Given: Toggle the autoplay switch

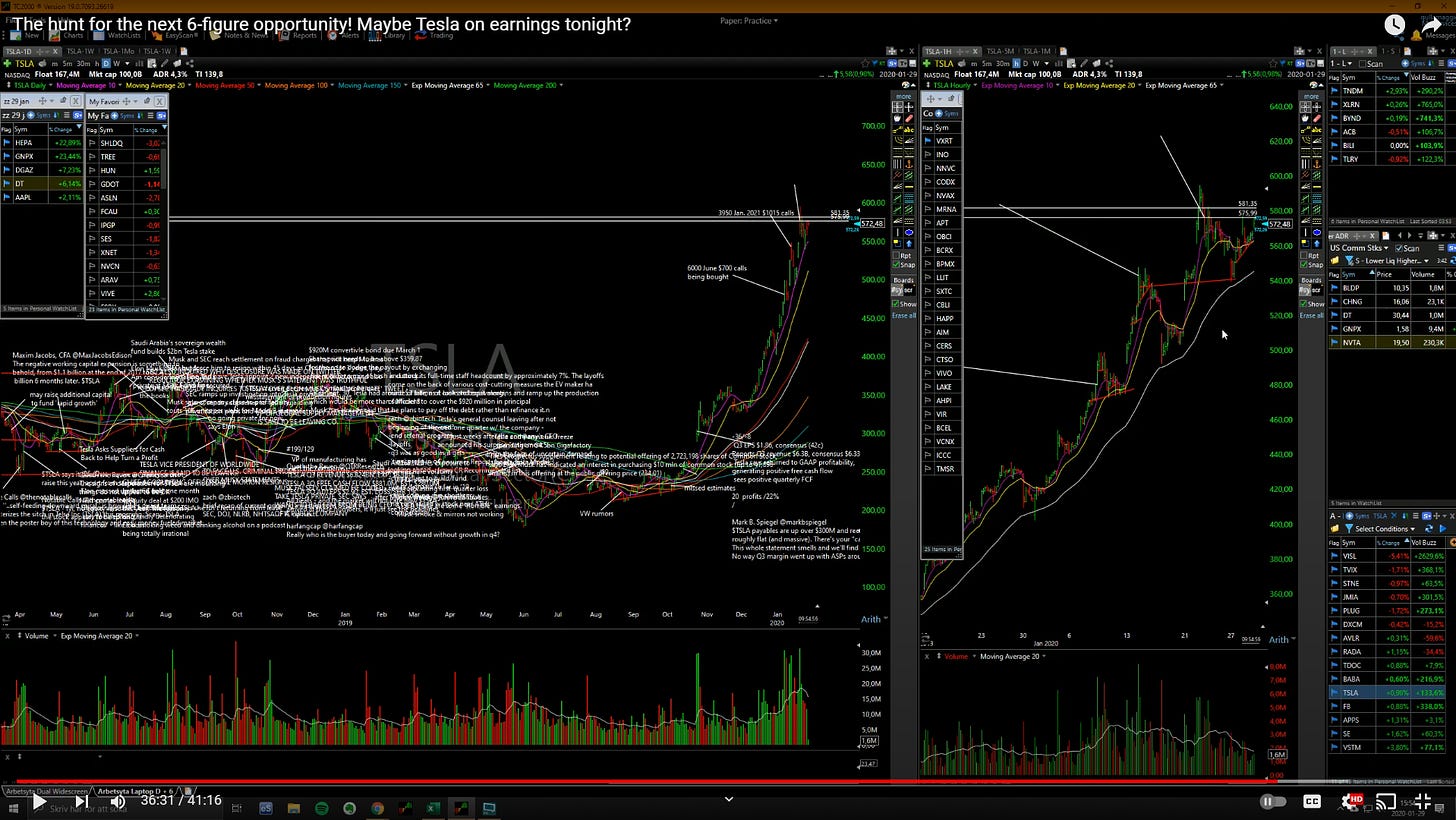Looking at the screenshot, I should [1273, 801].
